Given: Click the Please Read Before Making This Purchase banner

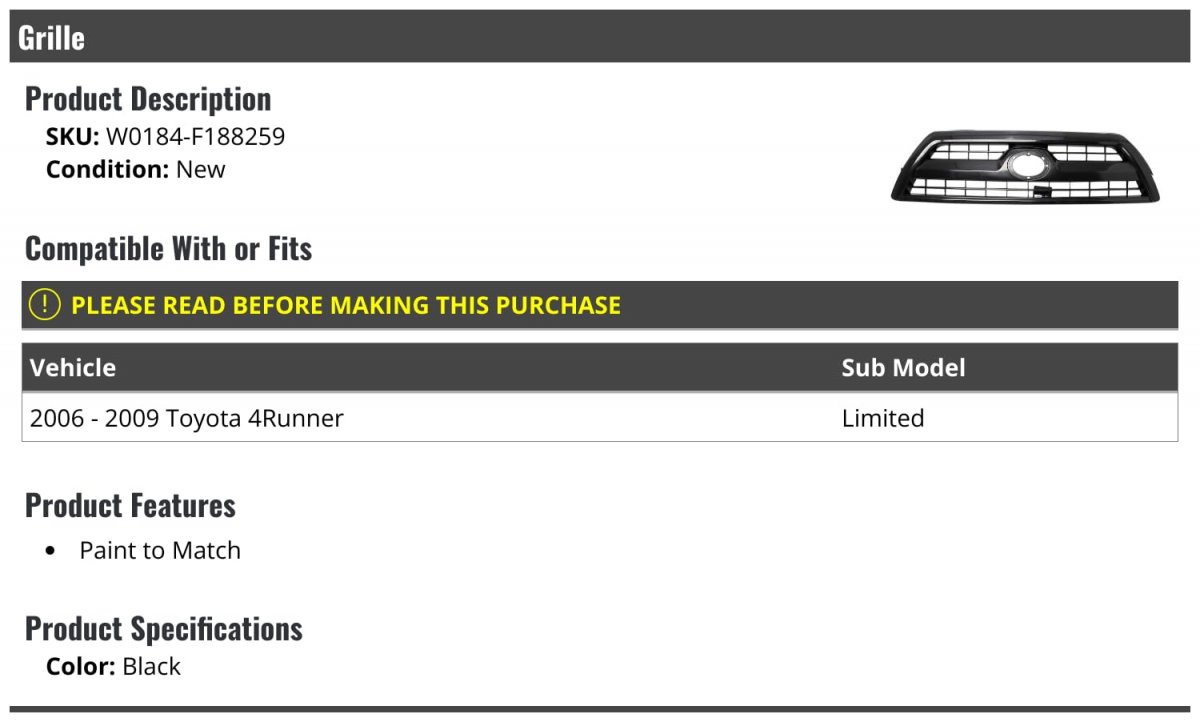Looking at the screenshot, I should (600, 305).
